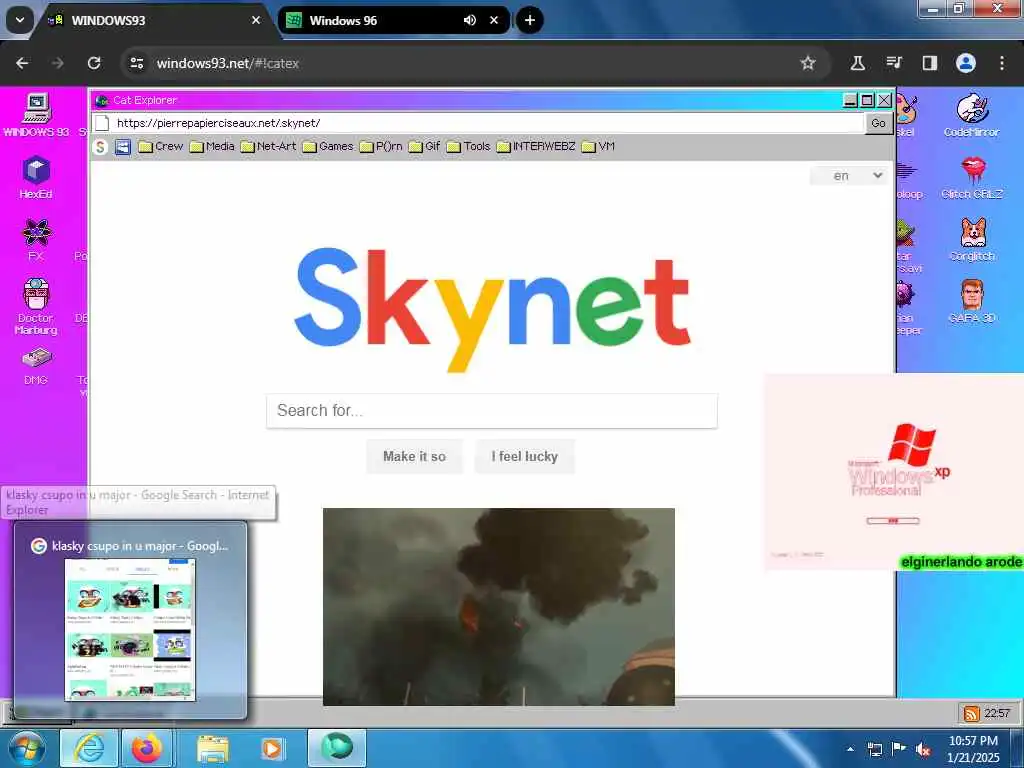
Task: Mute the Windows 96 tab audio
Action: coord(470,20)
